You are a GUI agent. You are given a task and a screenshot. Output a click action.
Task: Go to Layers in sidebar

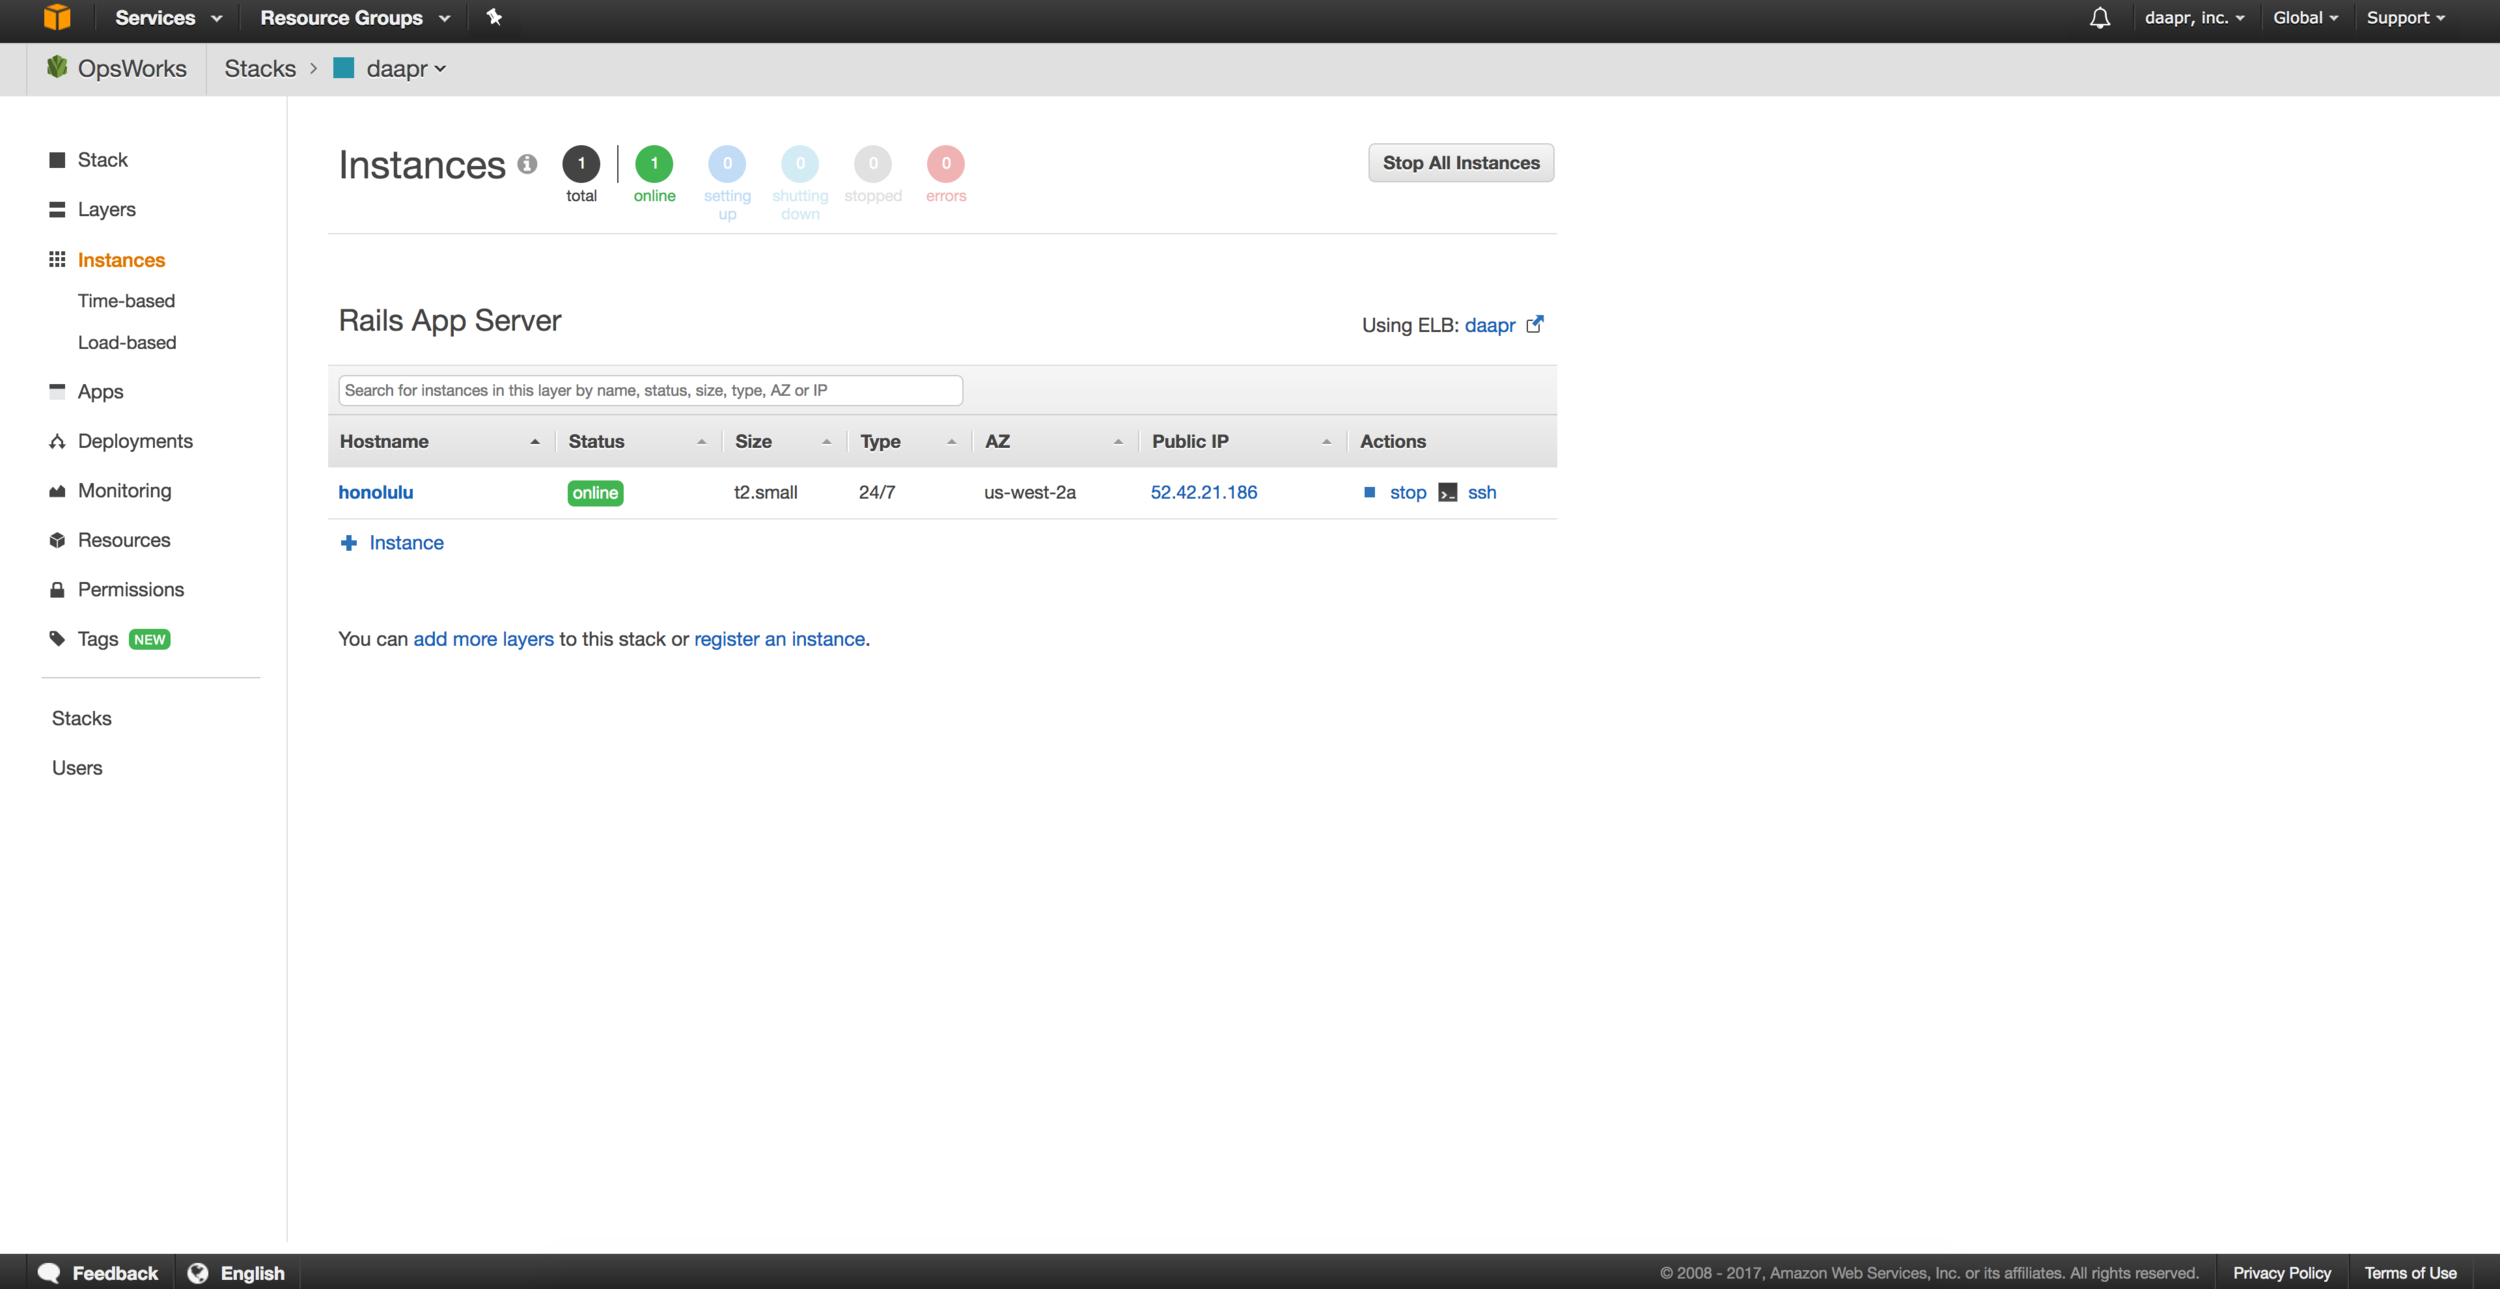coord(107,209)
